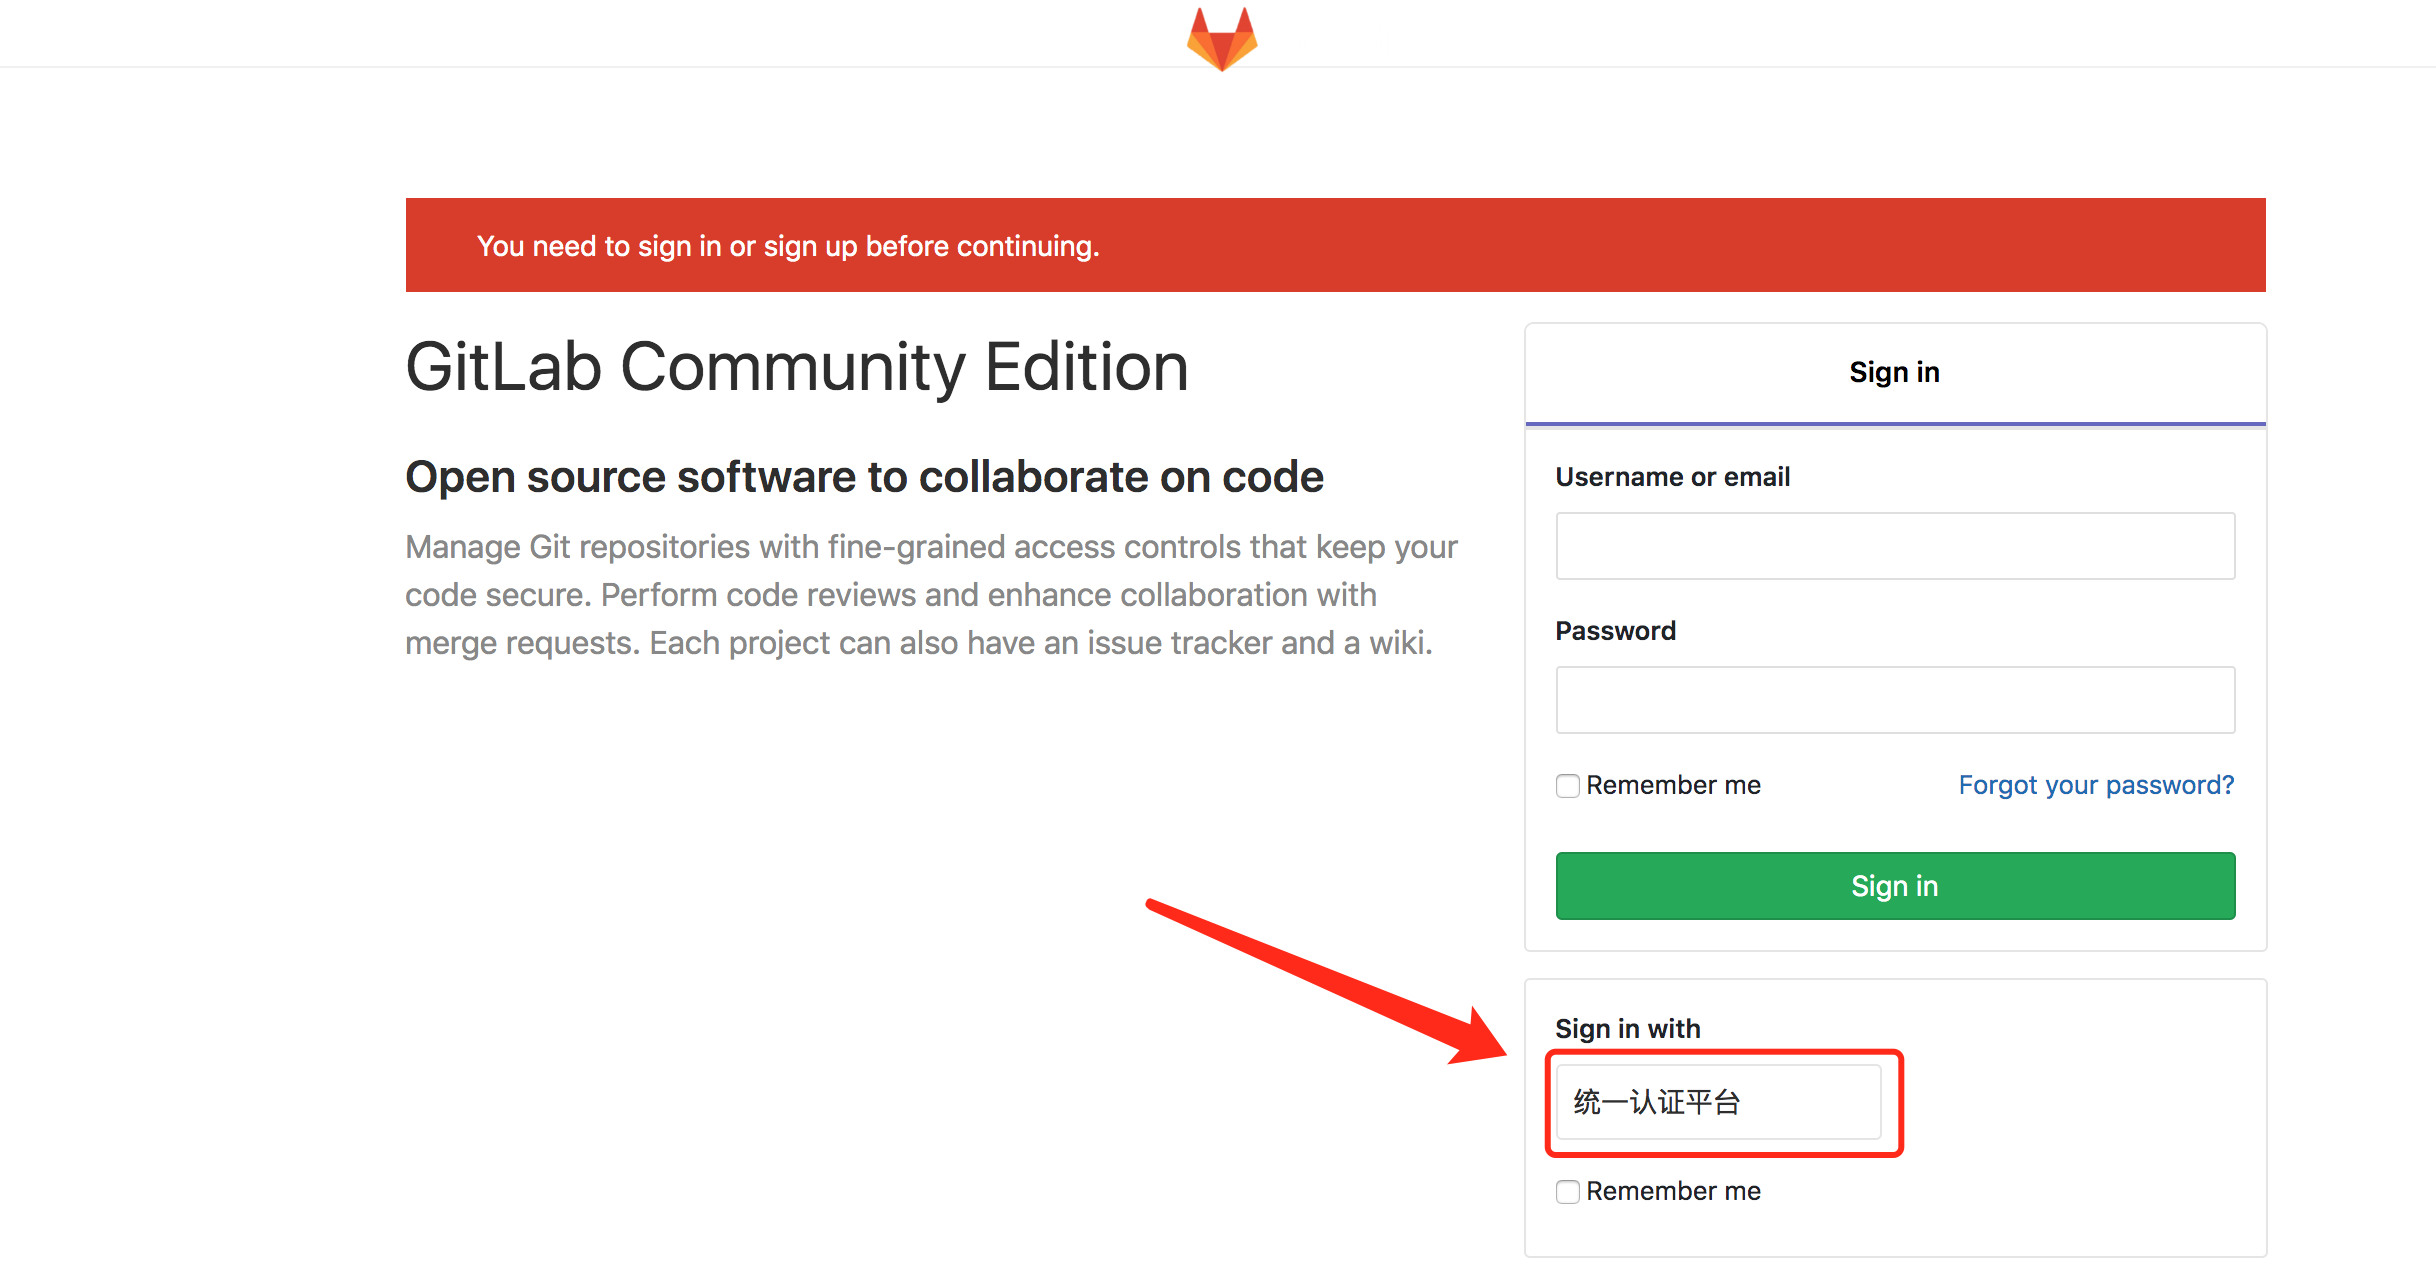Click the 'Sign in with' section label
Image resolution: width=2436 pixels, height=1274 pixels.
pos(1627,1029)
